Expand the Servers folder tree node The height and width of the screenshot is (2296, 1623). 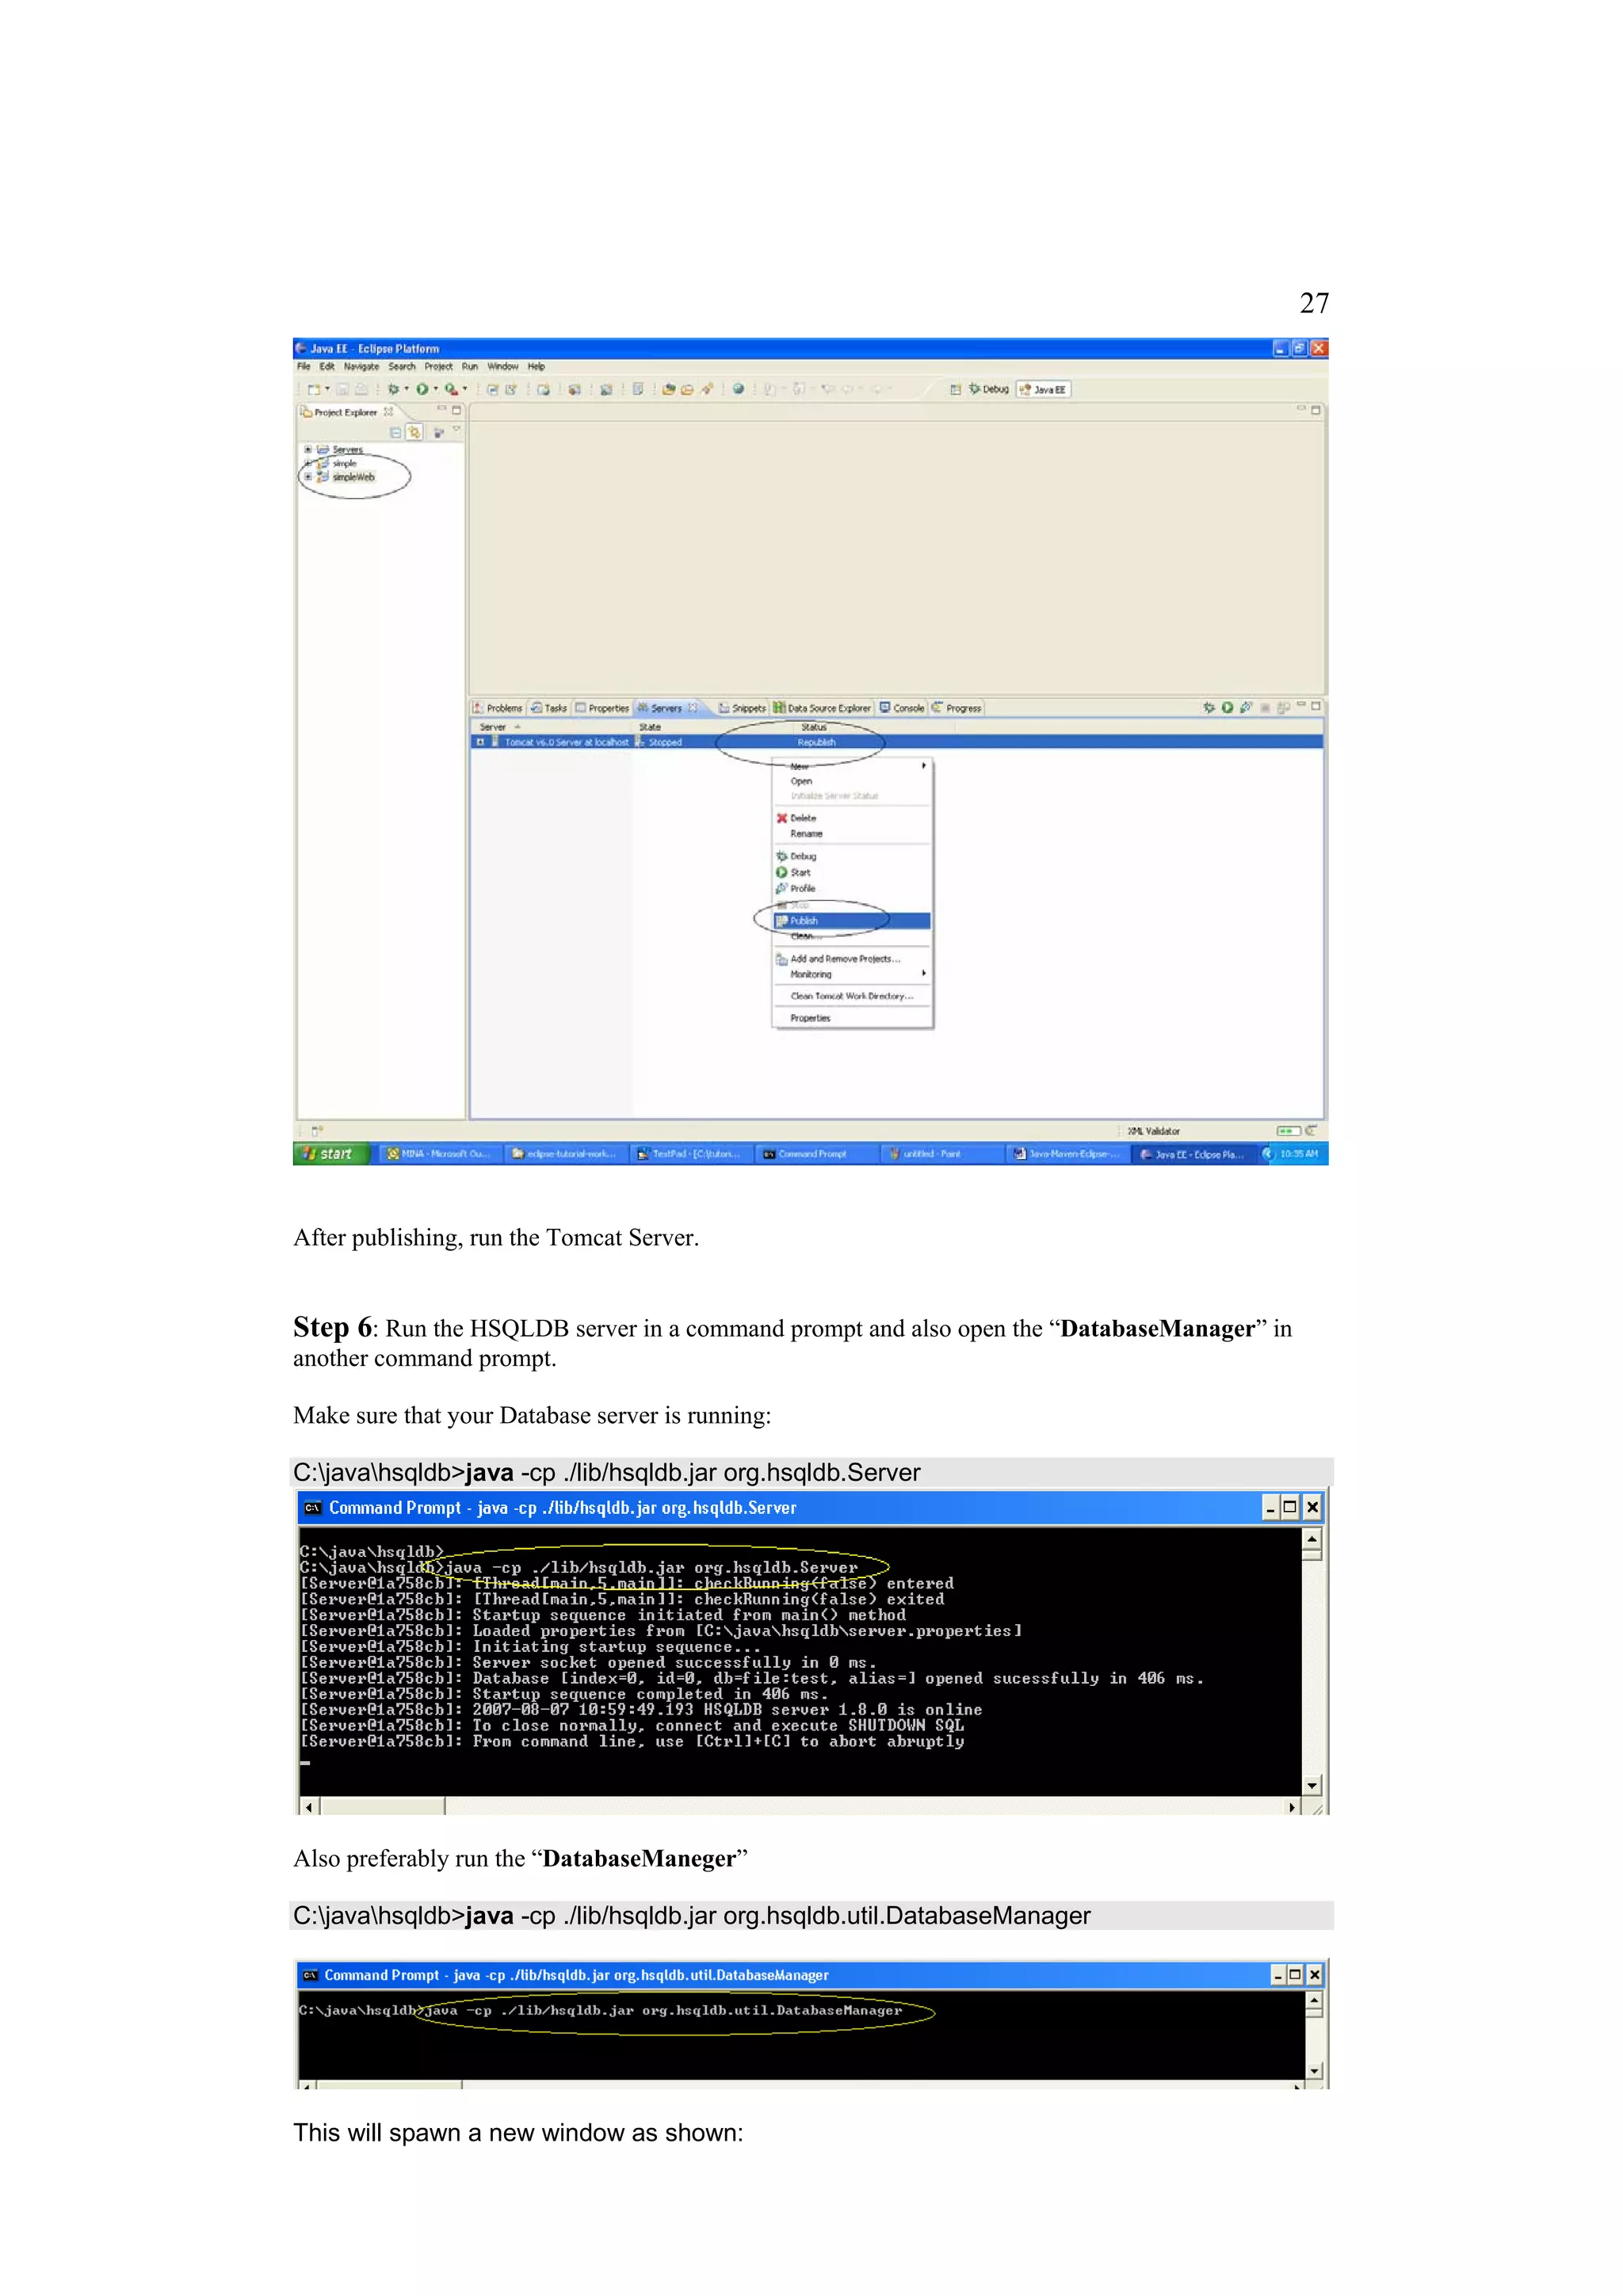coord(308,450)
